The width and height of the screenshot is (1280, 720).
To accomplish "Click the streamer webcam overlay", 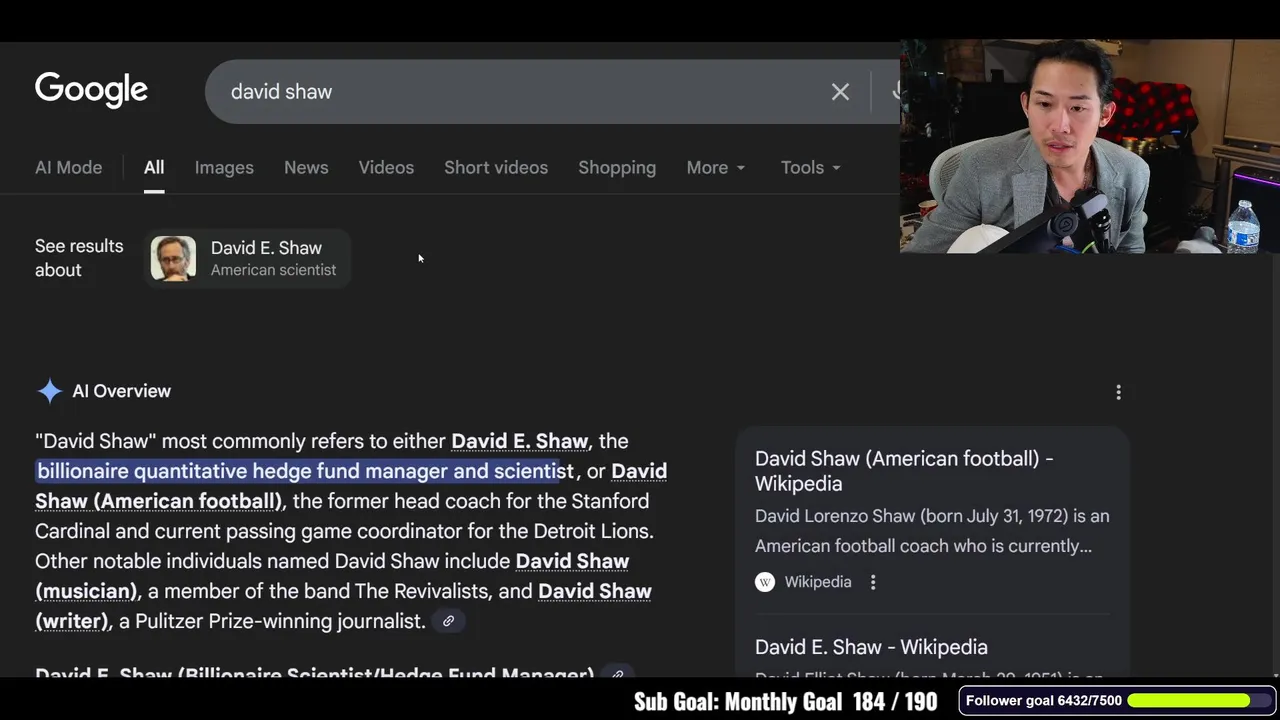I will pos(1090,146).
